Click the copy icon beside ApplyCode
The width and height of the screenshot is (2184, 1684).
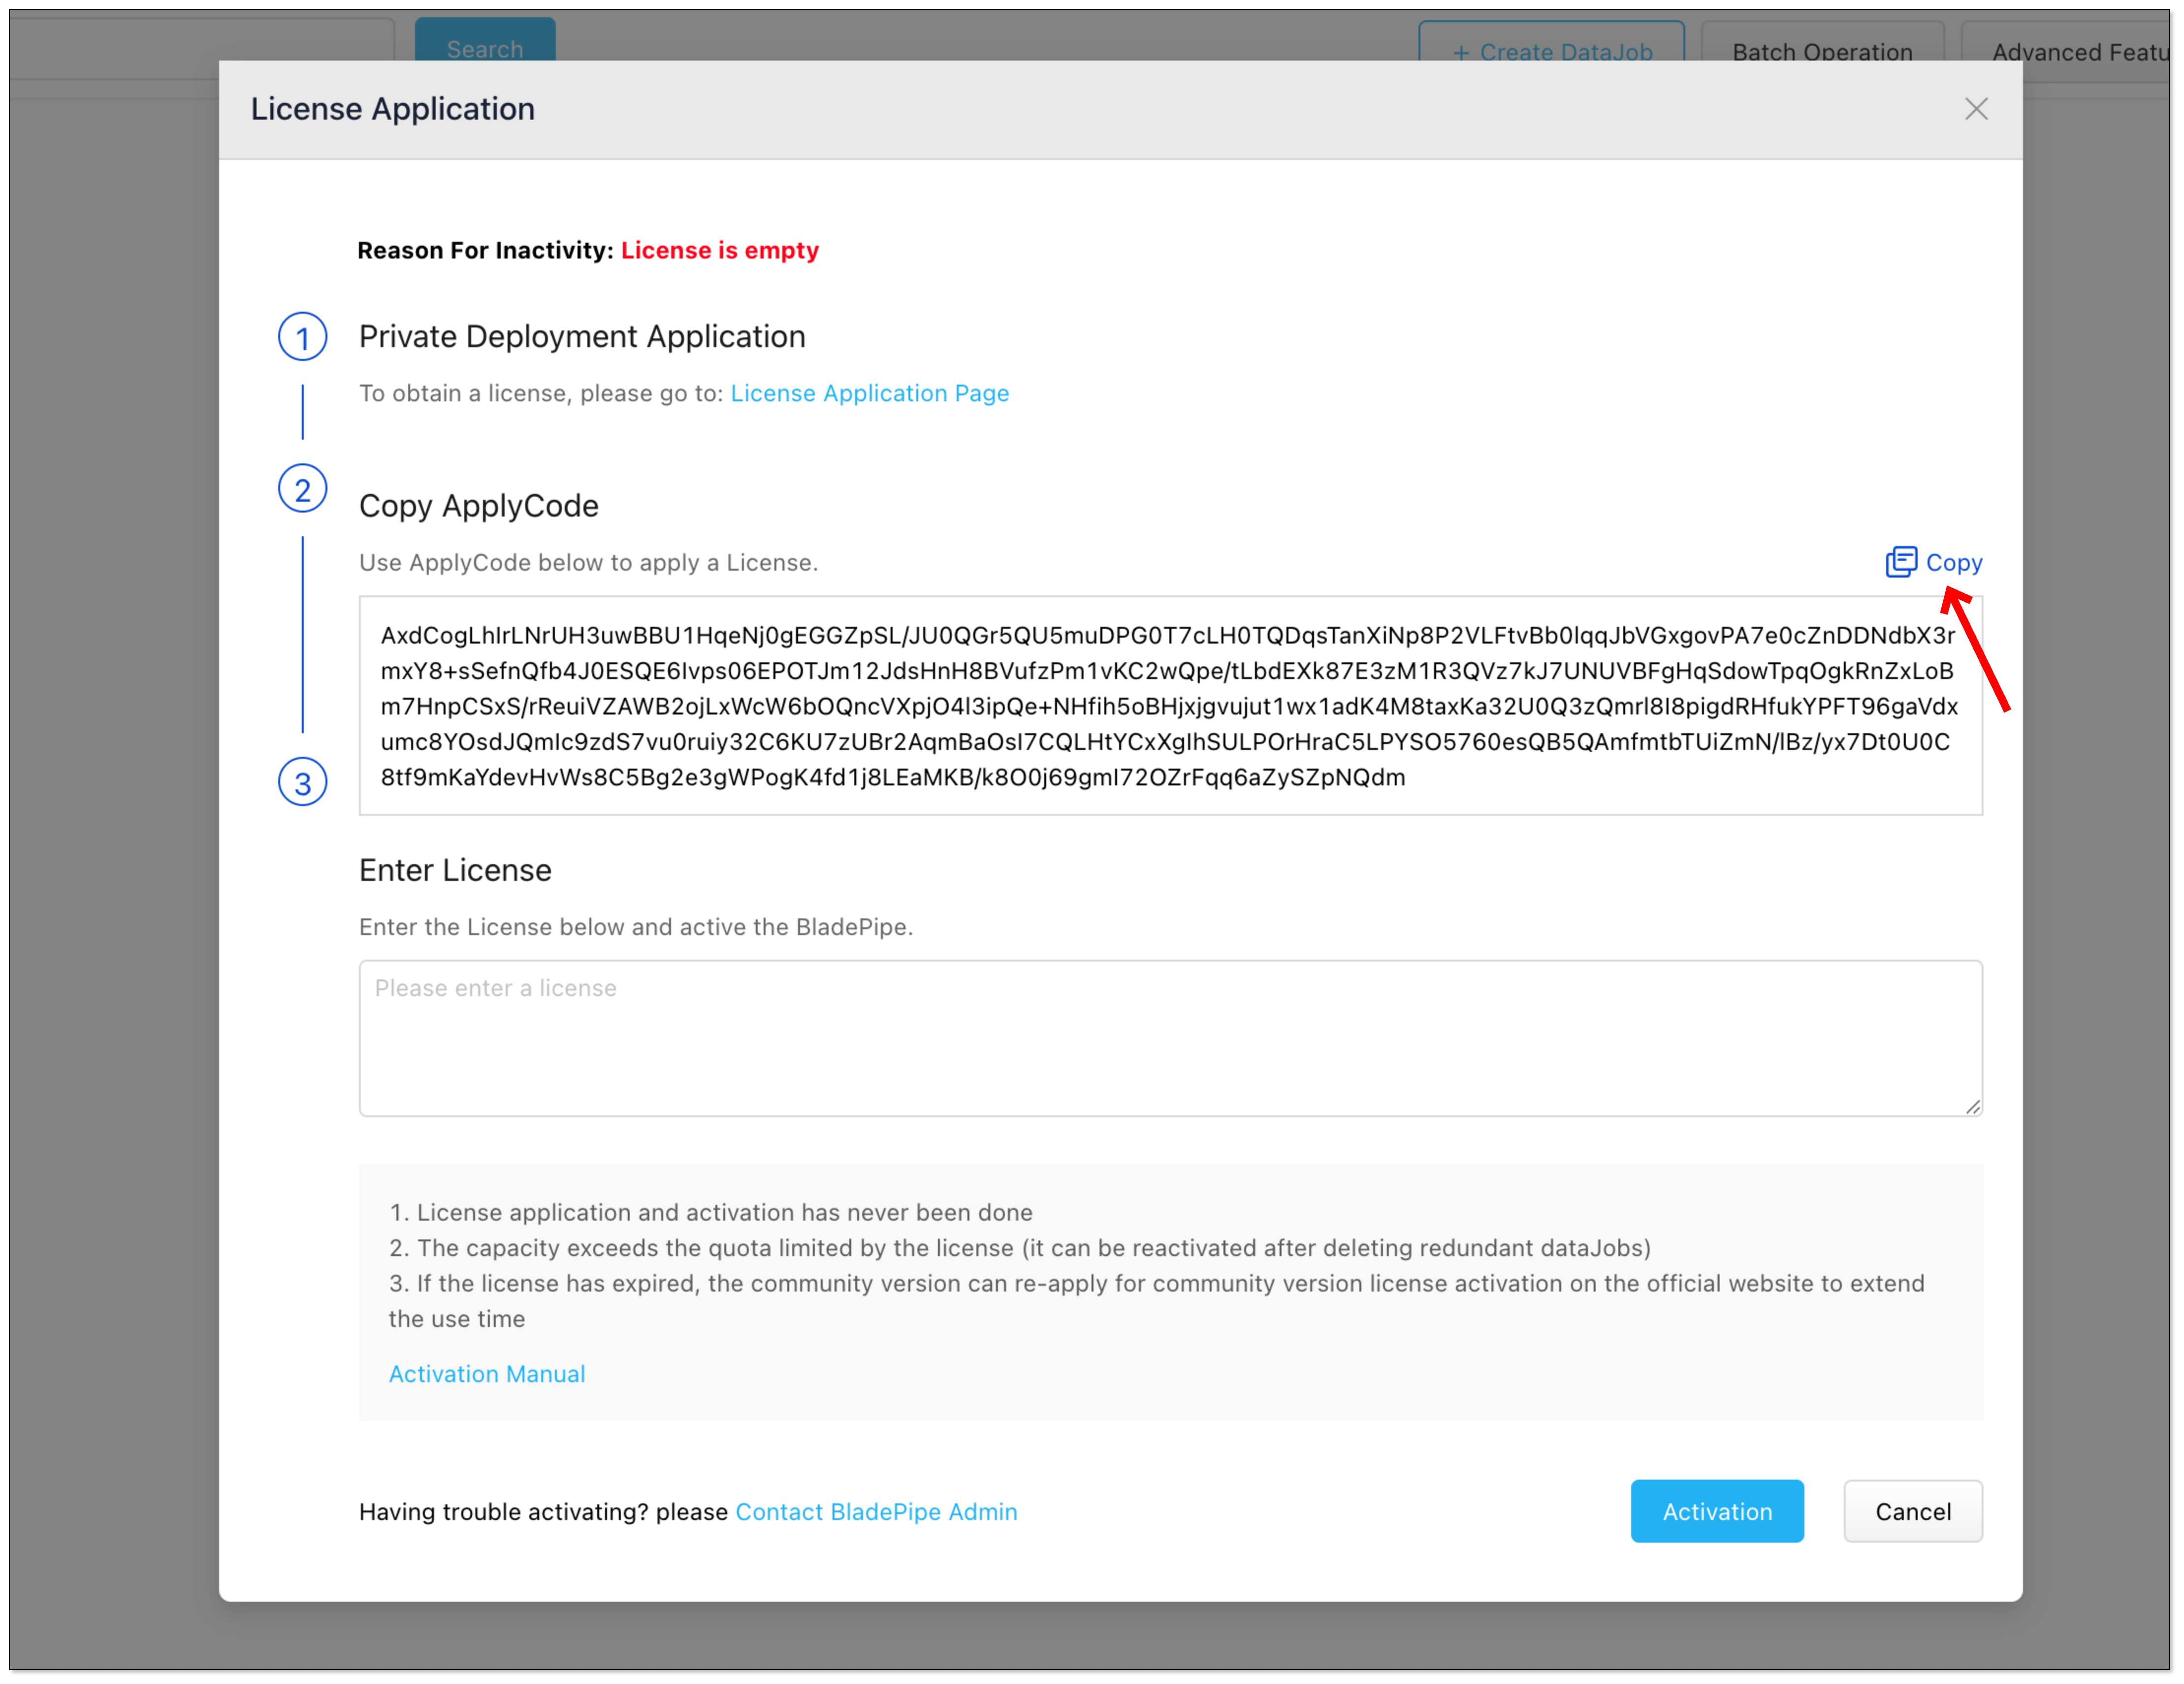pos(1900,562)
